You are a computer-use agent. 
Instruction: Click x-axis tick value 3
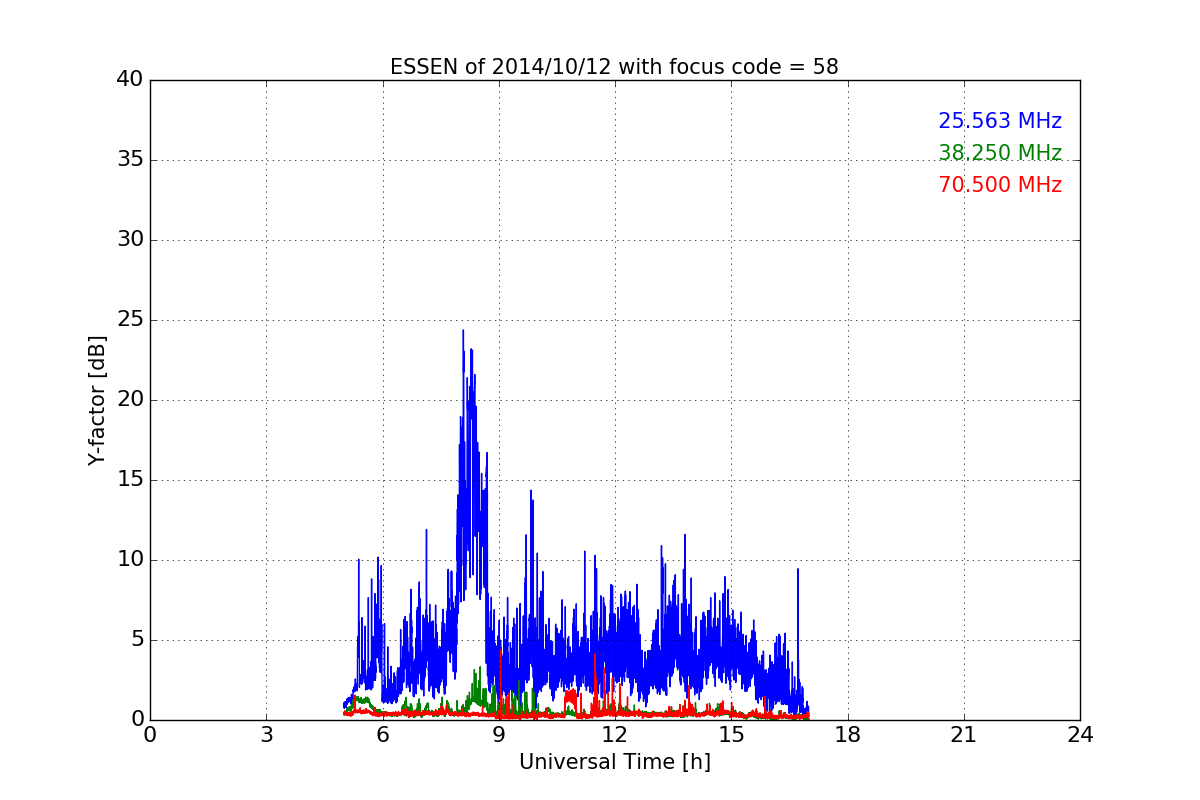pyautogui.click(x=266, y=735)
